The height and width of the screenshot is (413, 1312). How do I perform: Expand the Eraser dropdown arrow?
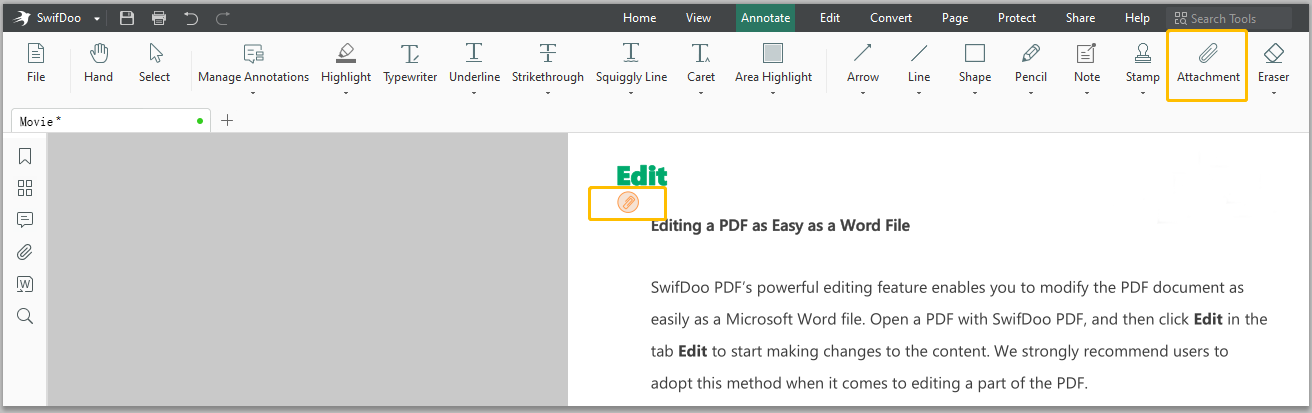click(1274, 93)
